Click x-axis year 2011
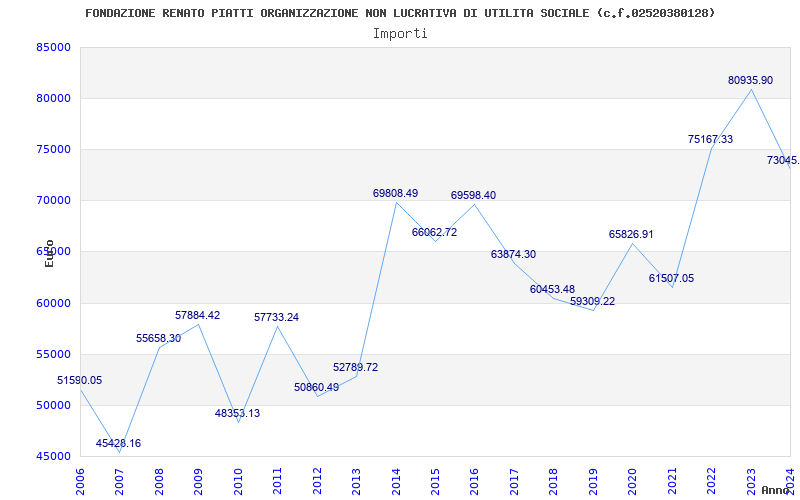Viewport: 800px width, 500px height. pos(277,481)
